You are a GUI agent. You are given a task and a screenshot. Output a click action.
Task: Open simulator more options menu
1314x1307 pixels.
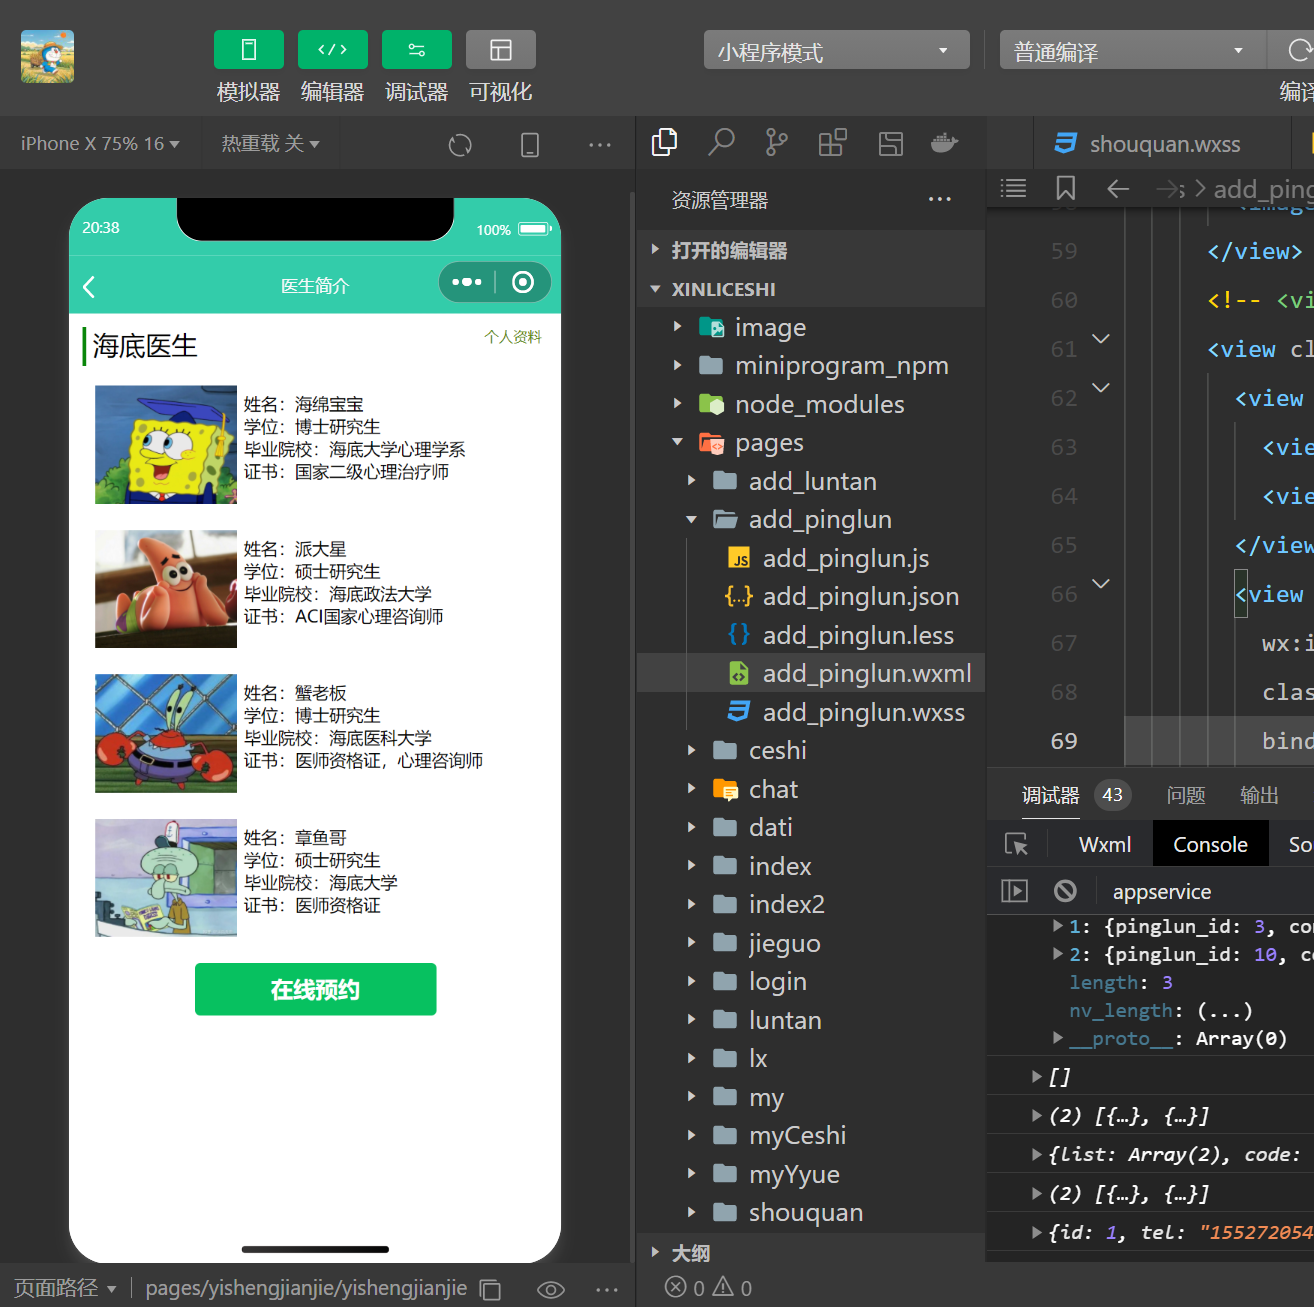(x=600, y=145)
